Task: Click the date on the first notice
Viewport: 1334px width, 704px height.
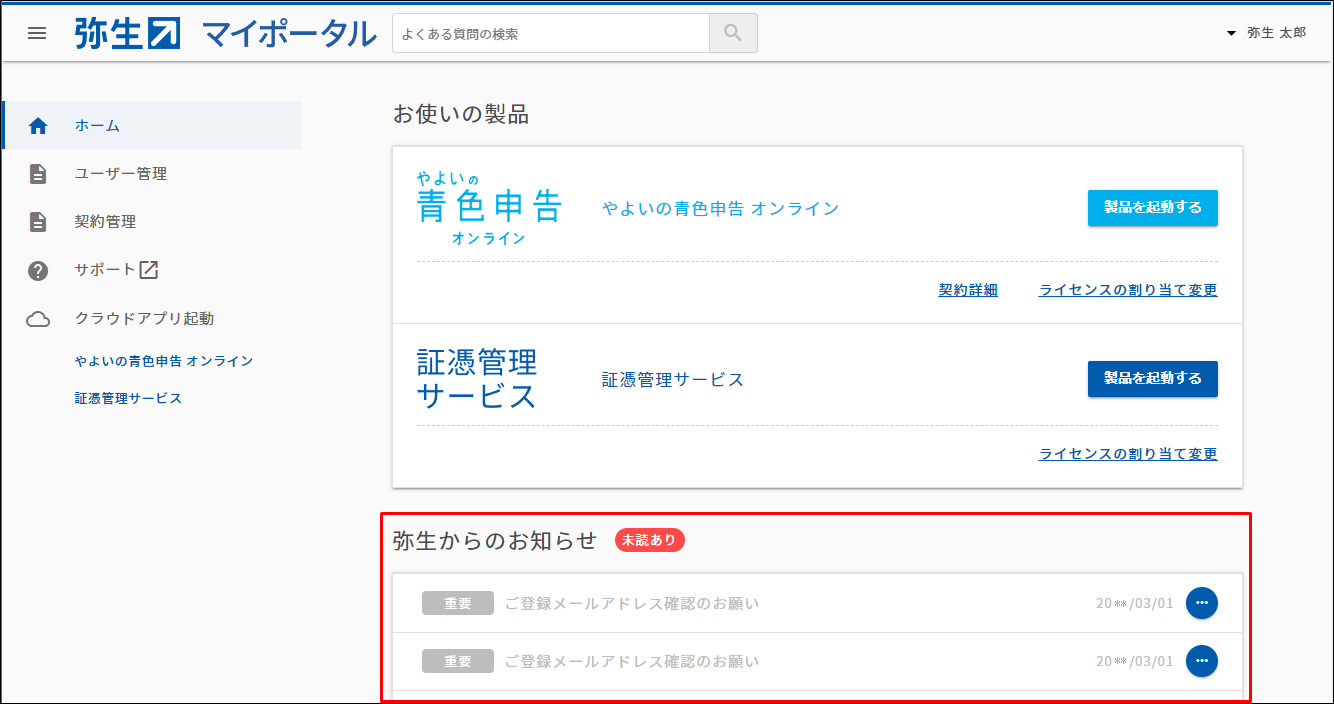Action: coord(1134,603)
